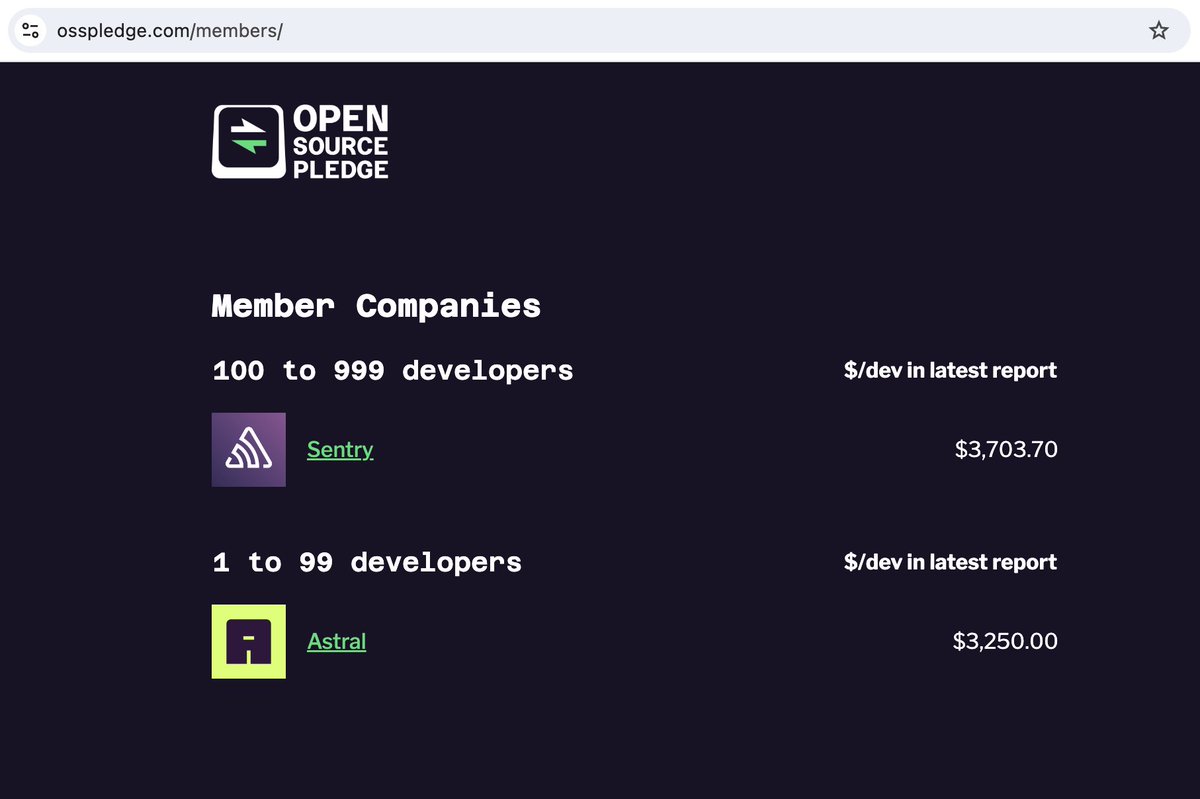Bookmark the page using the star icon
The width and height of the screenshot is (1200, 799).
pos(1159,30)
